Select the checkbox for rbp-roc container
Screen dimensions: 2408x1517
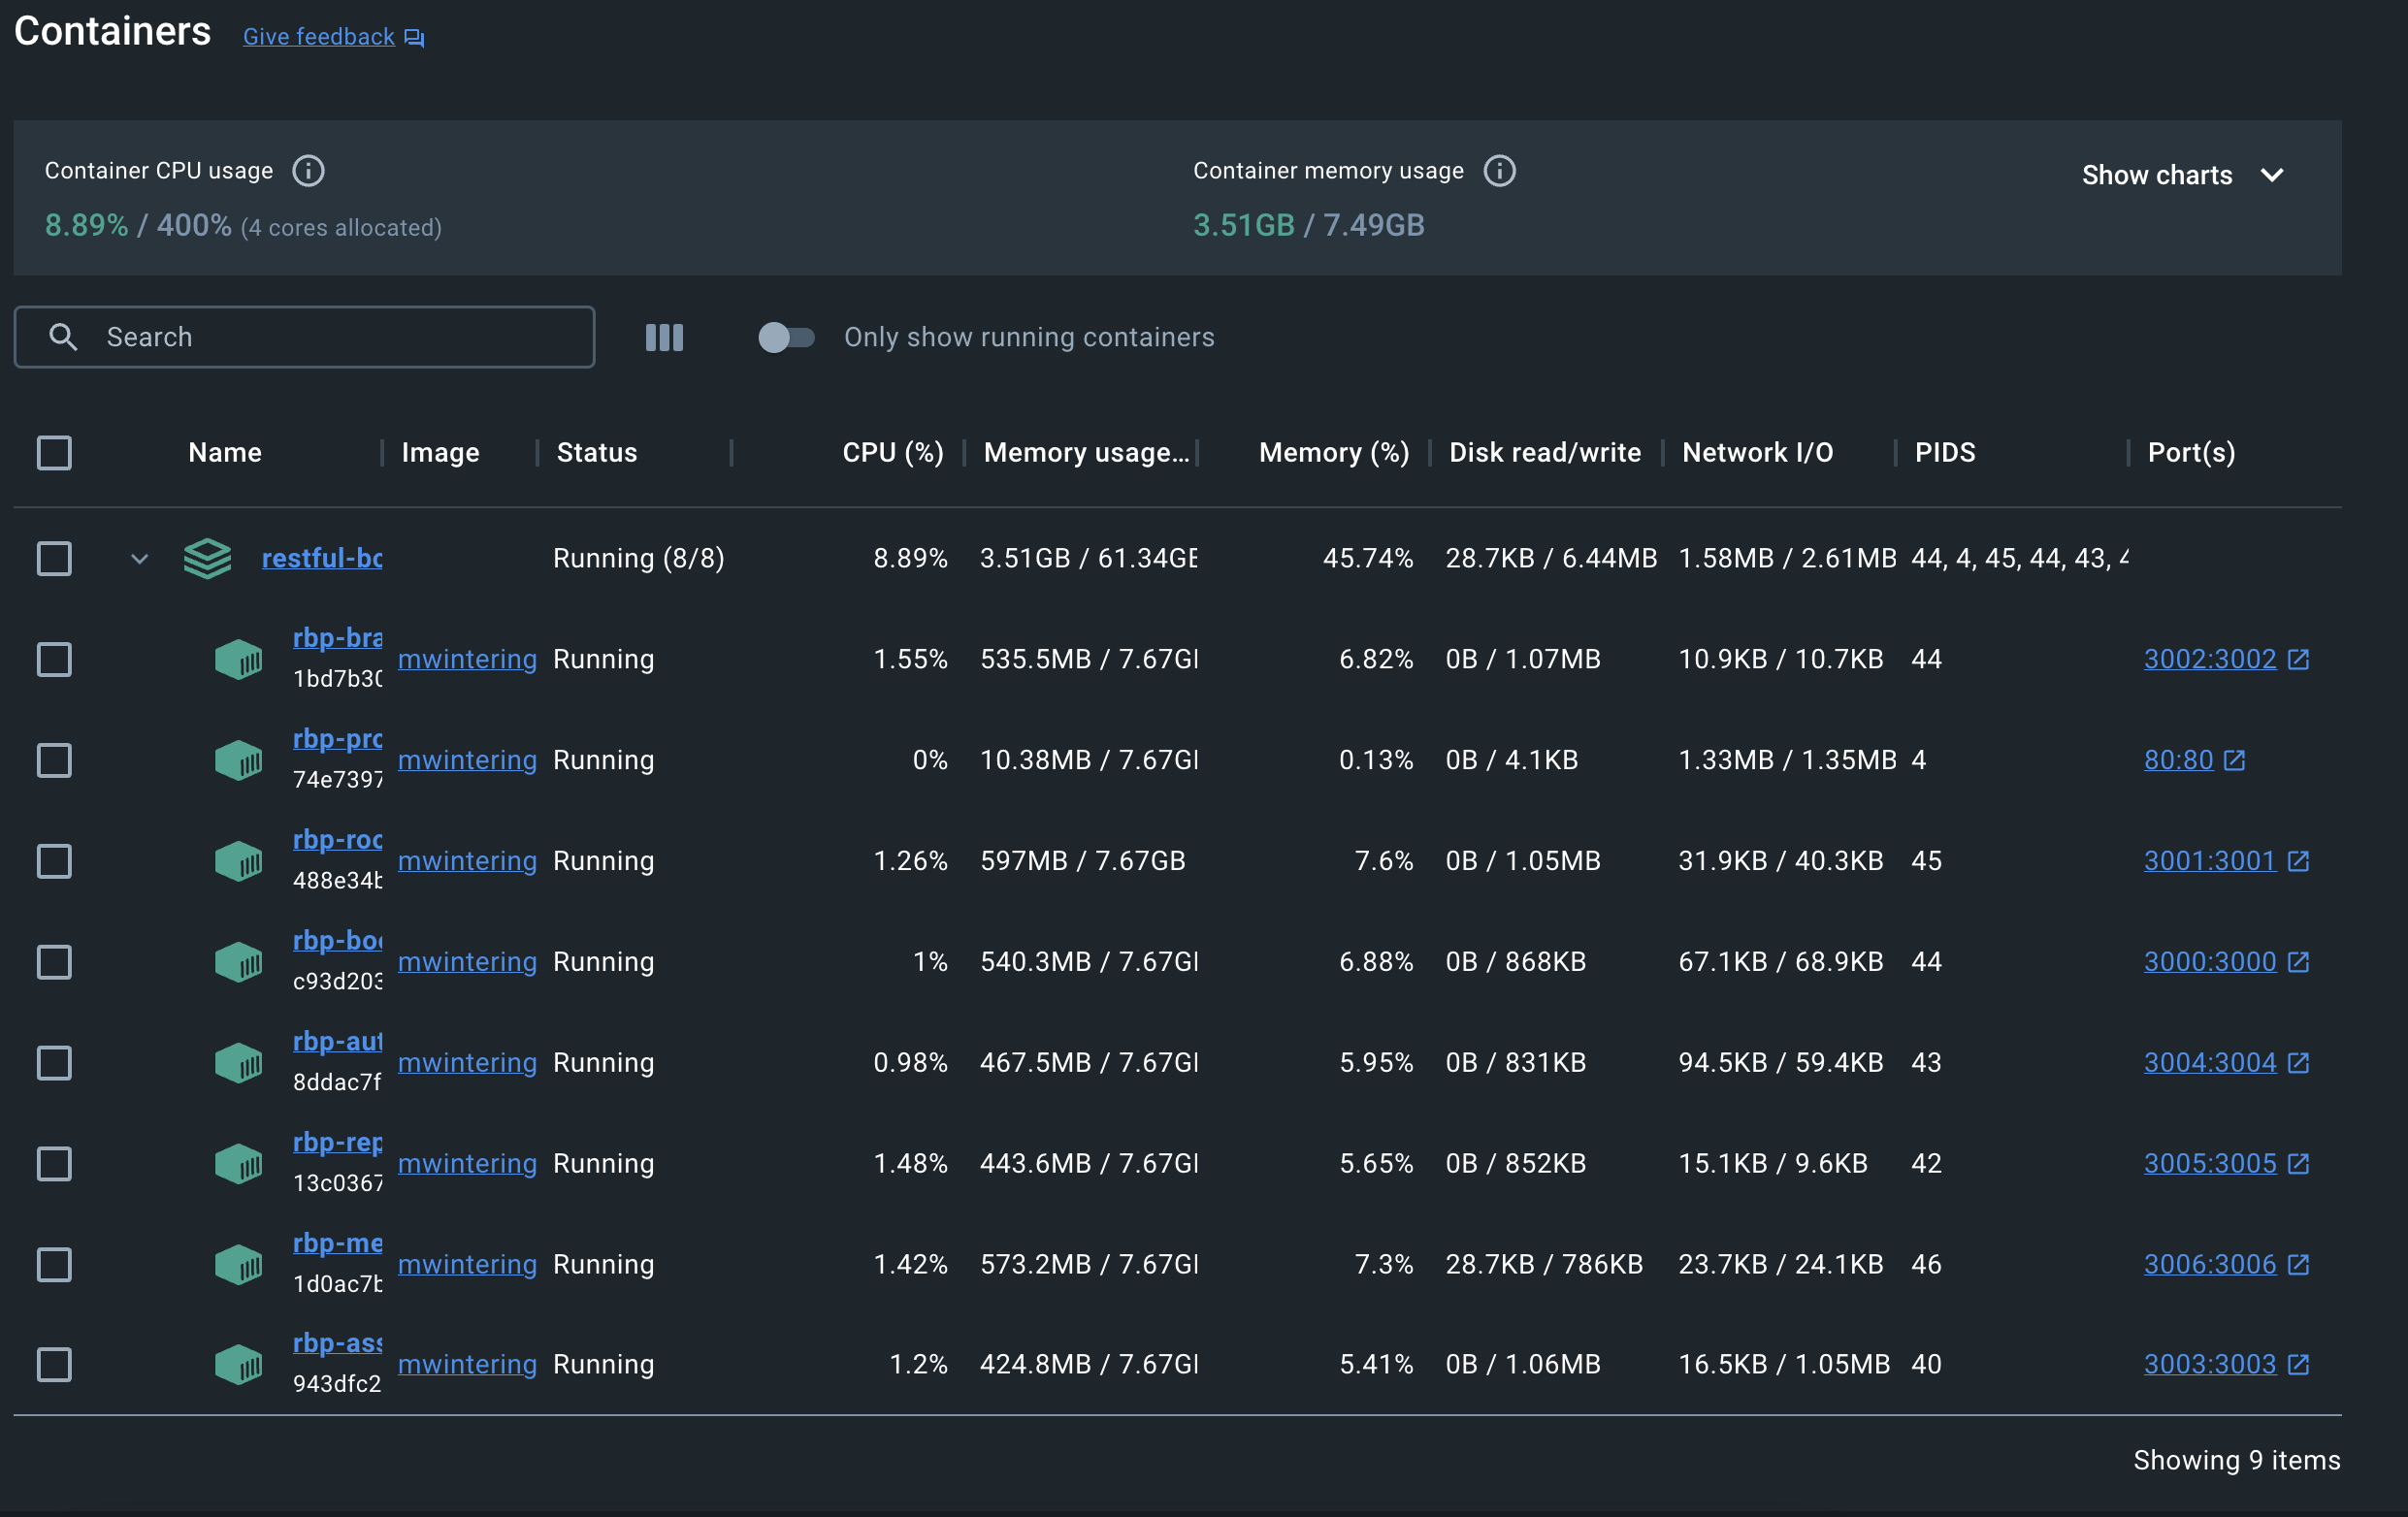54,861
